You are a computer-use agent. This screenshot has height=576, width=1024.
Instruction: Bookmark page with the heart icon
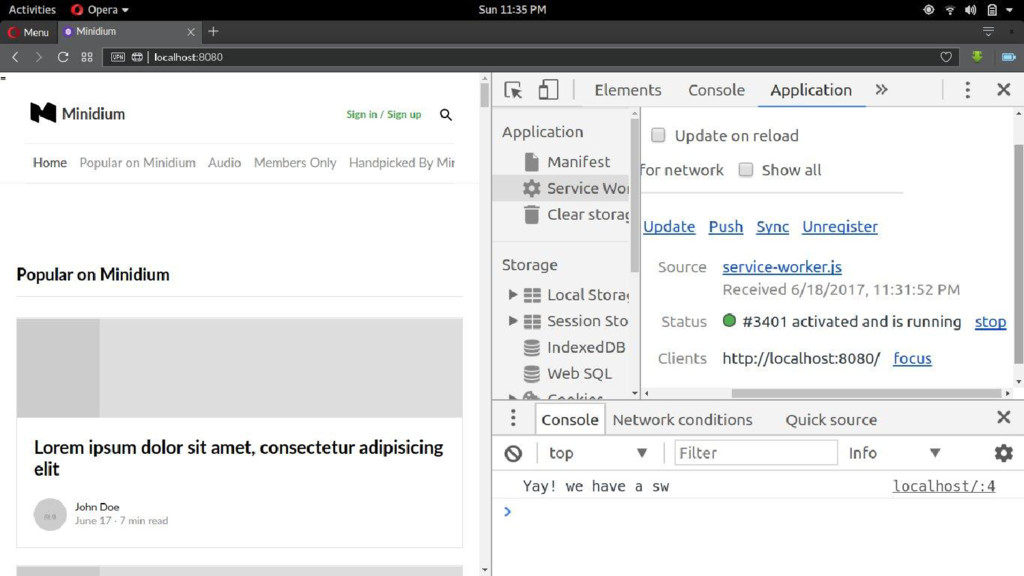pos(946,57)
